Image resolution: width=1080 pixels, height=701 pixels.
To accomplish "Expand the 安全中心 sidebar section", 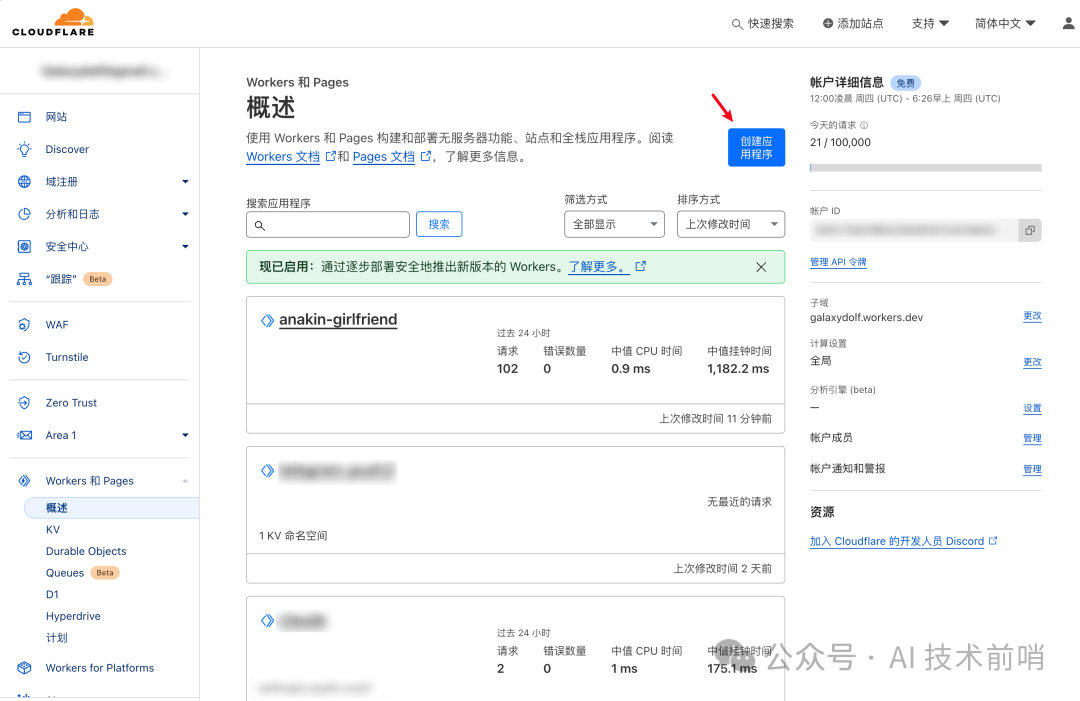I will 185,247.
